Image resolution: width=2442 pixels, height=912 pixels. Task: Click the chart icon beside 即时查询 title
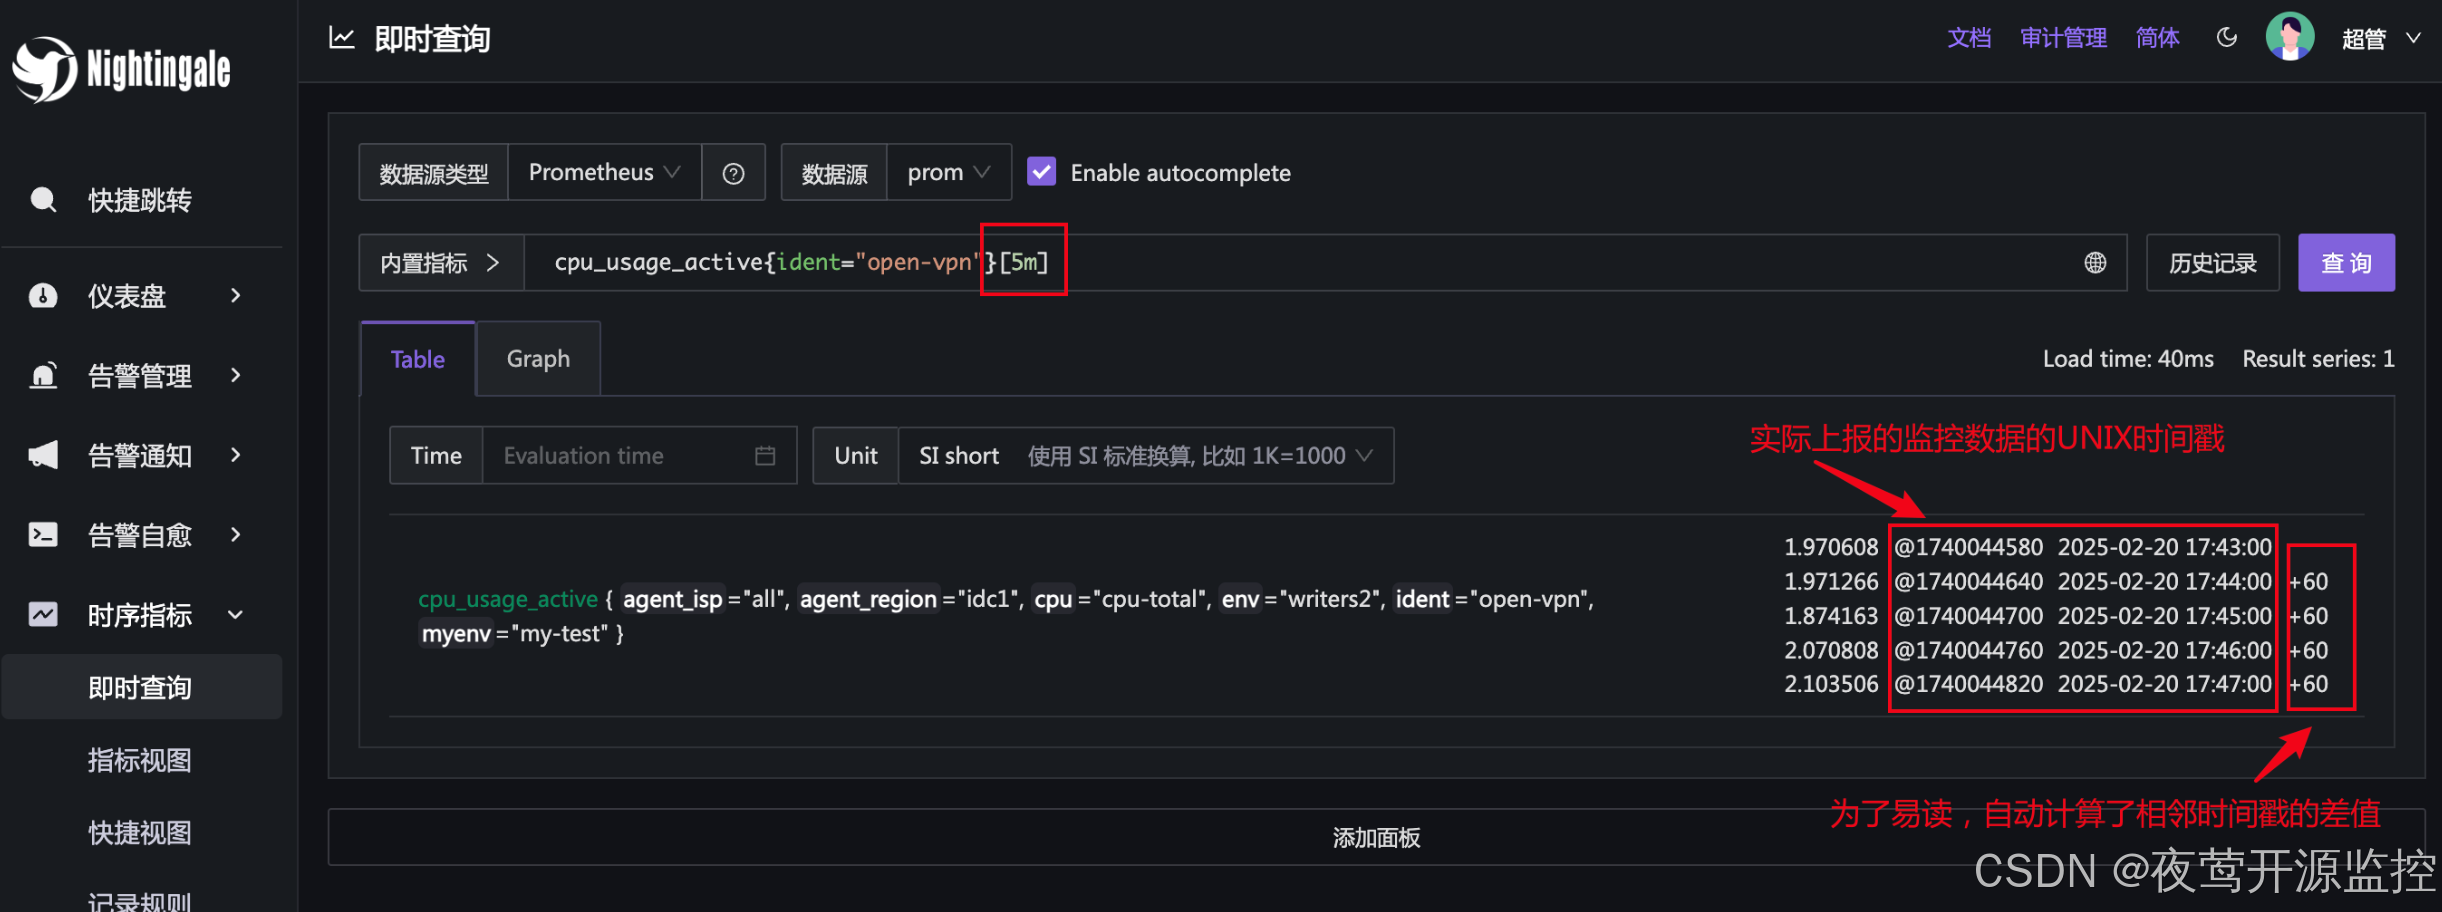(342, 38)
